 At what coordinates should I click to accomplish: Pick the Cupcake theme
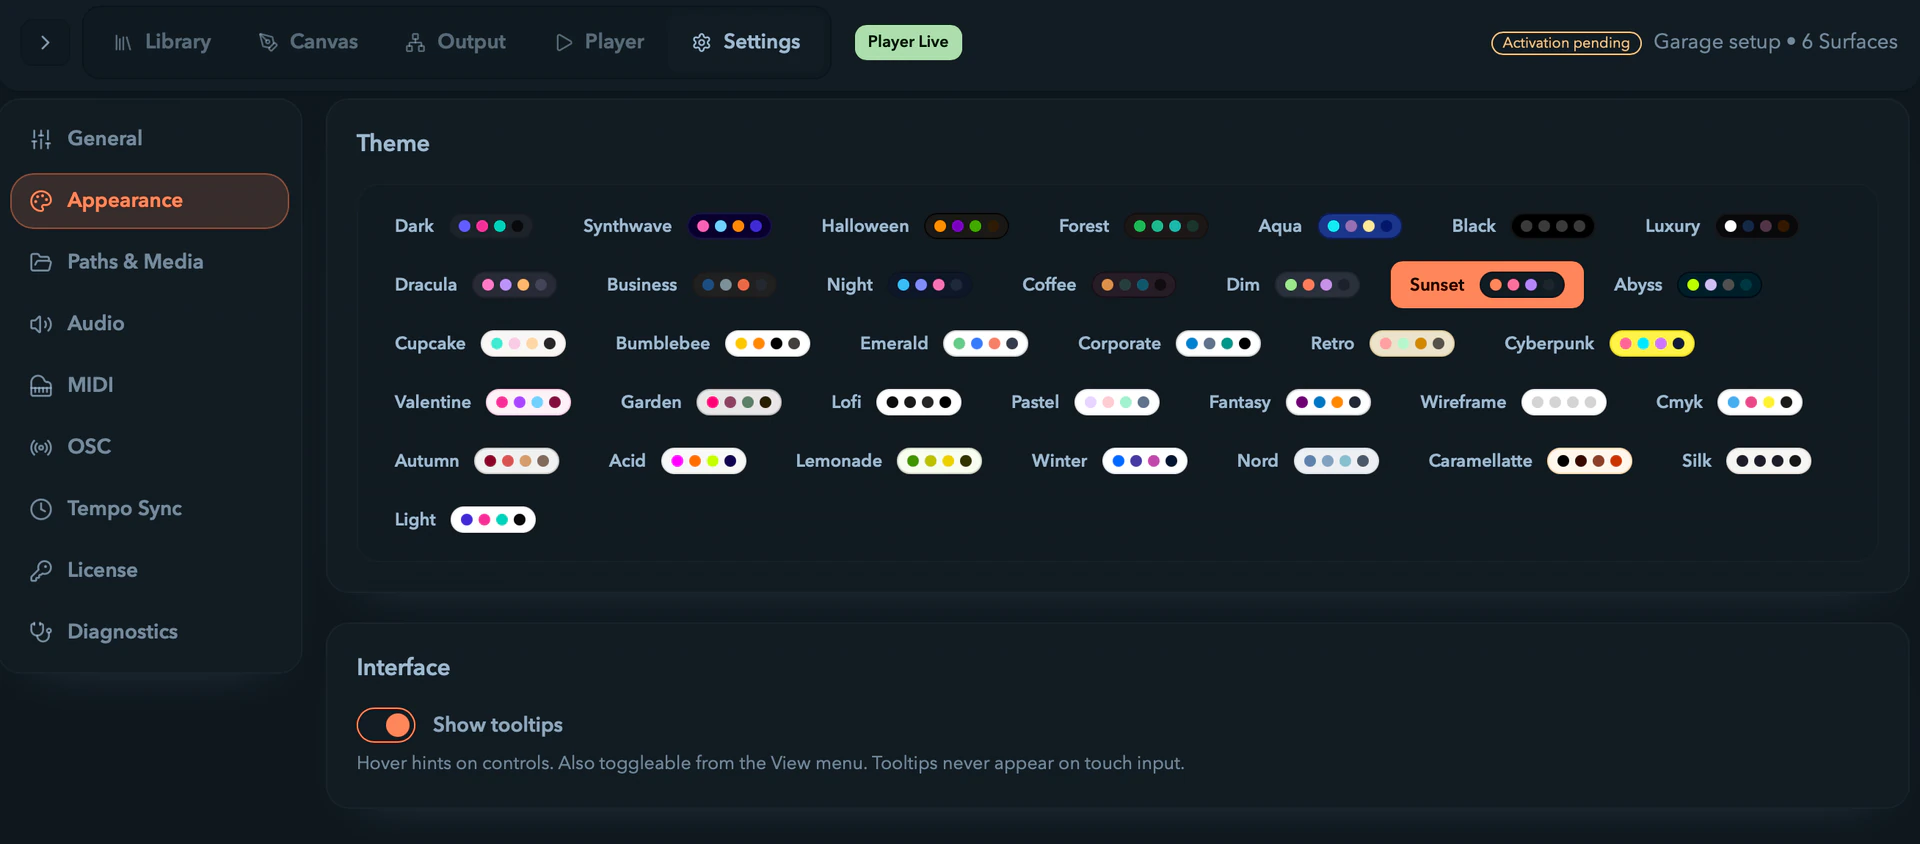tap(480, 344)
